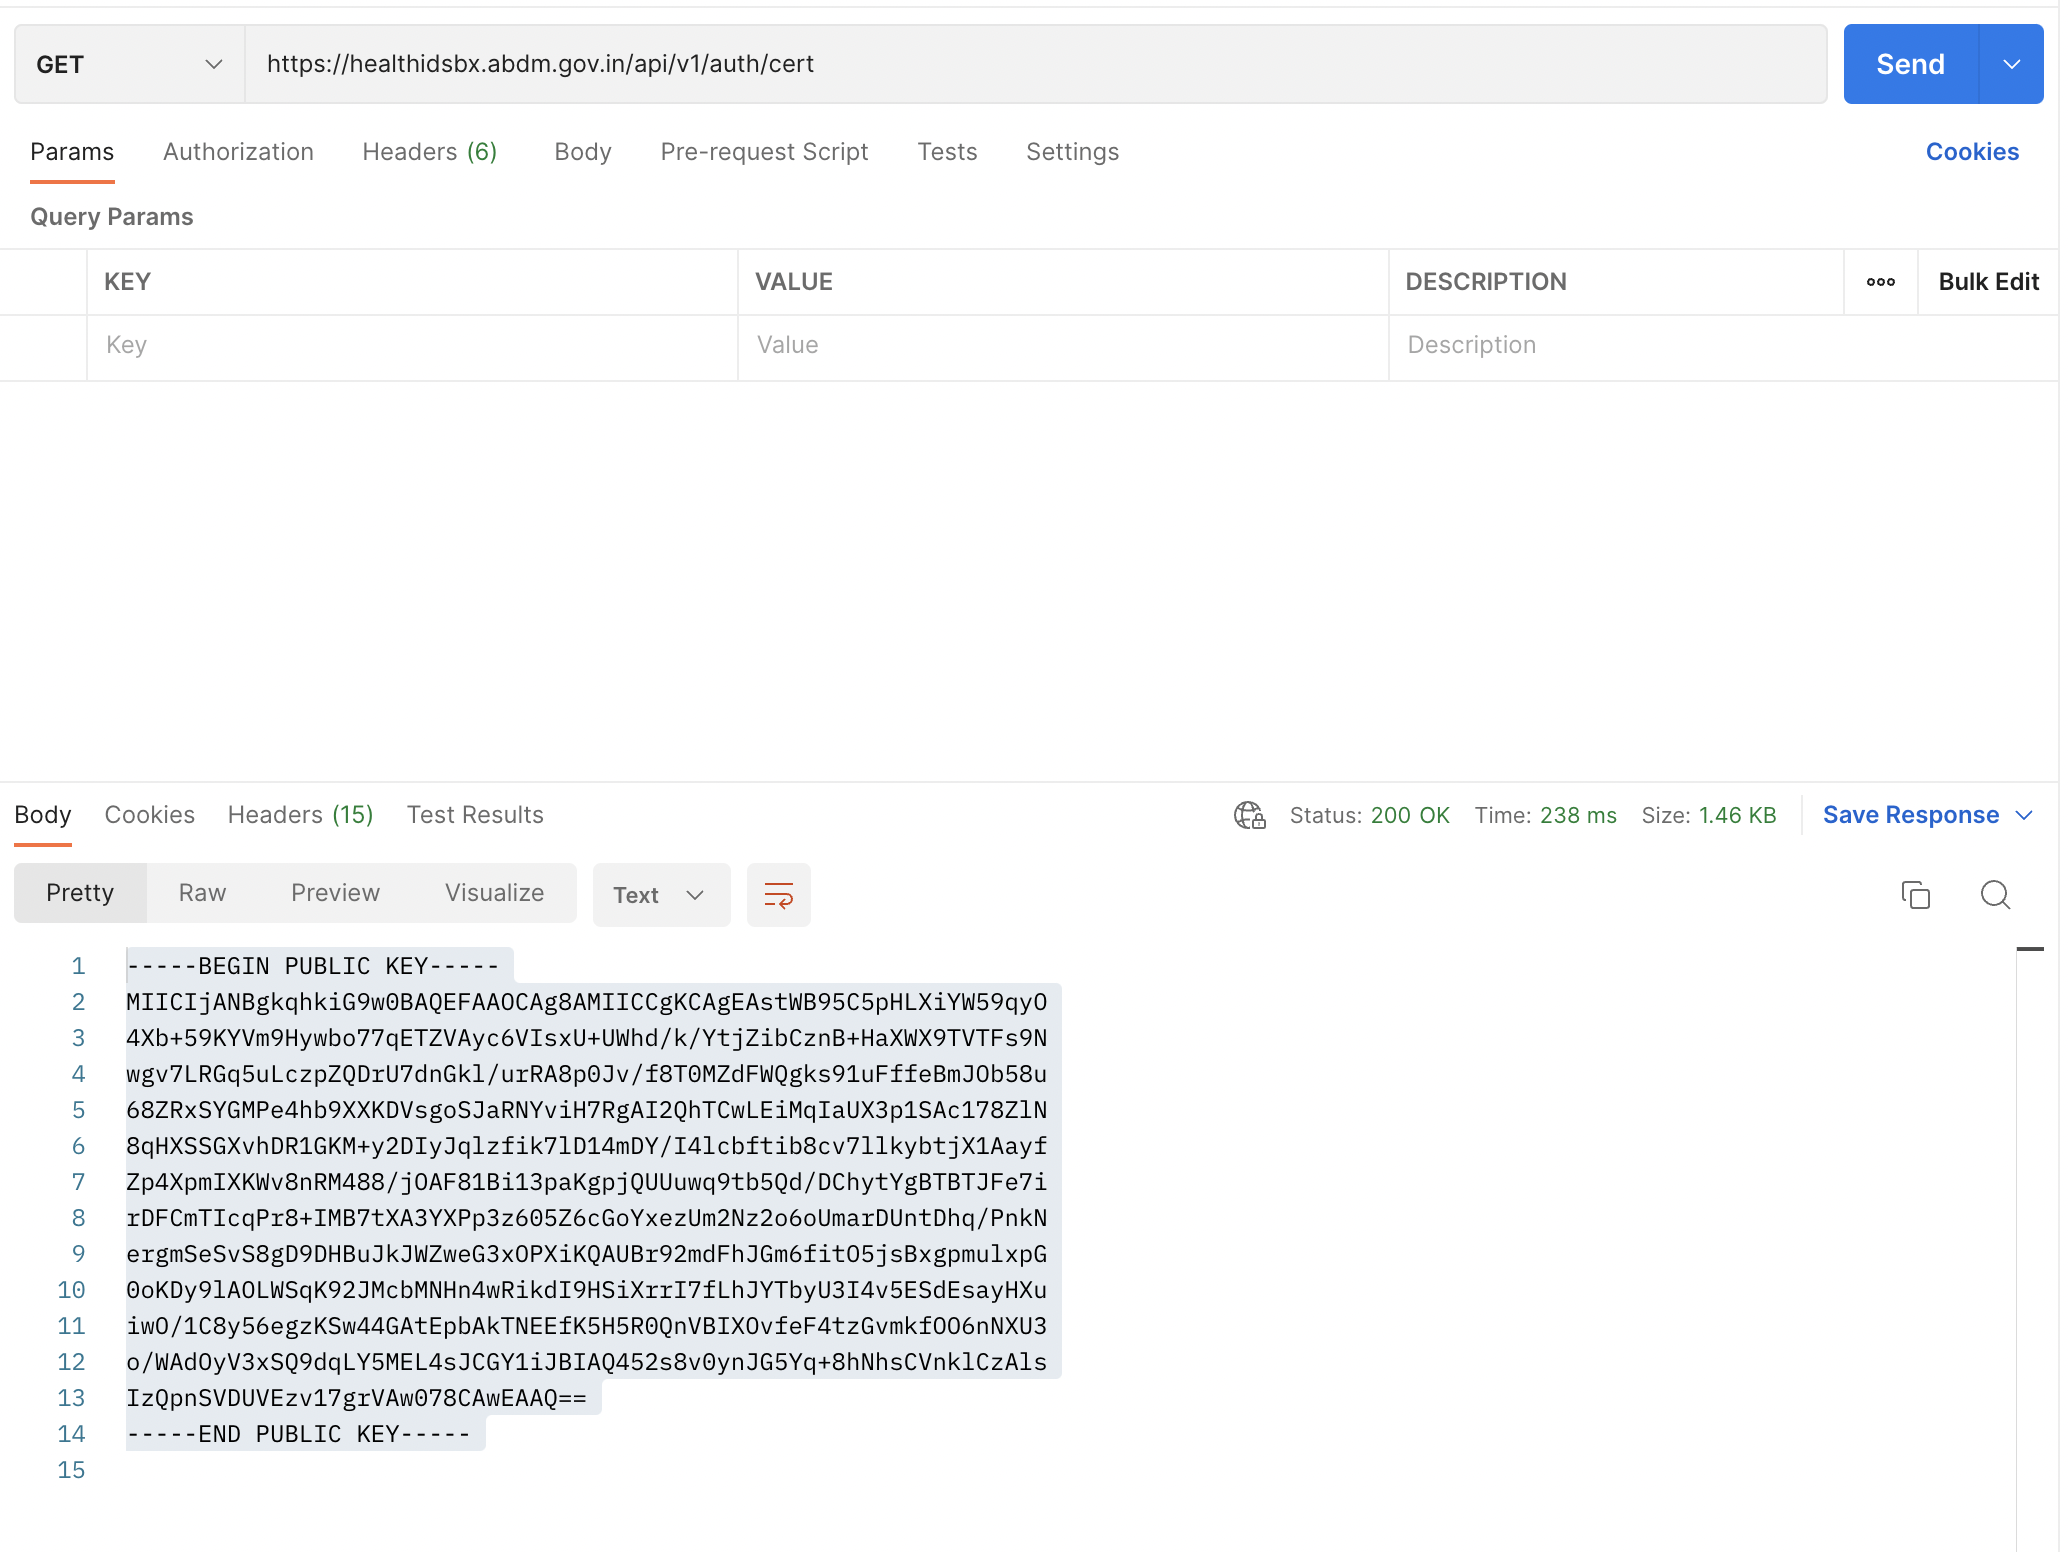Open the GET method dropdown
Screen dimensions: 2068x1552
click(130, 64)
